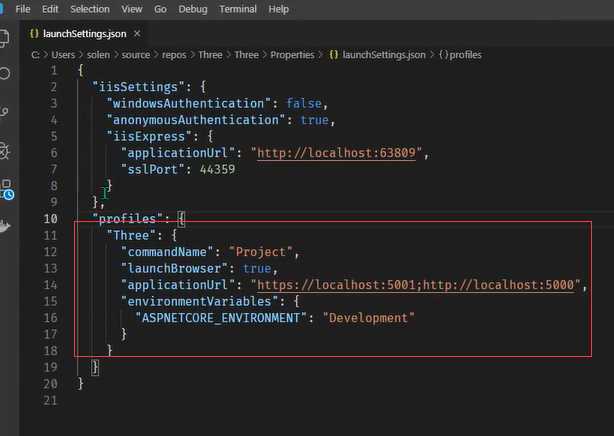Click the C: drive breadcrumb segment

click(x=35, y=55)
